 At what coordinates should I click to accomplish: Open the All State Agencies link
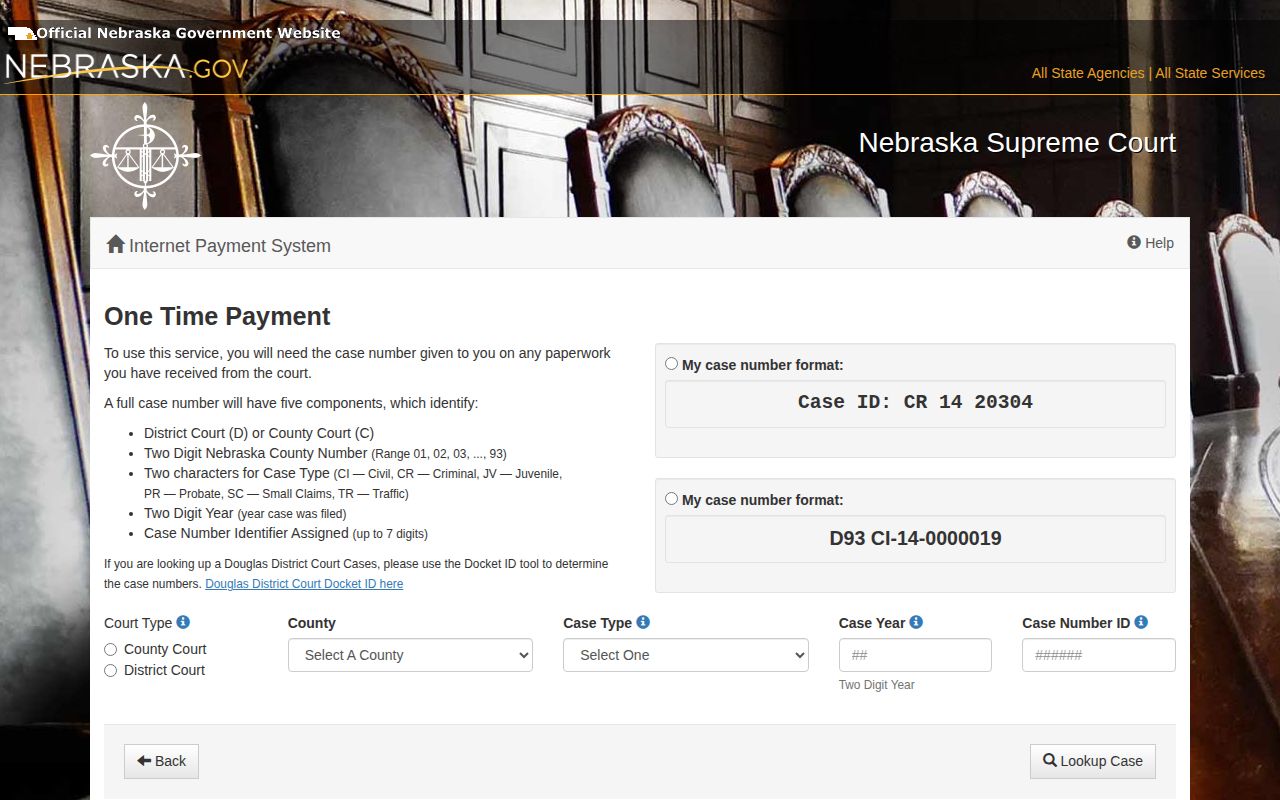1088,73
